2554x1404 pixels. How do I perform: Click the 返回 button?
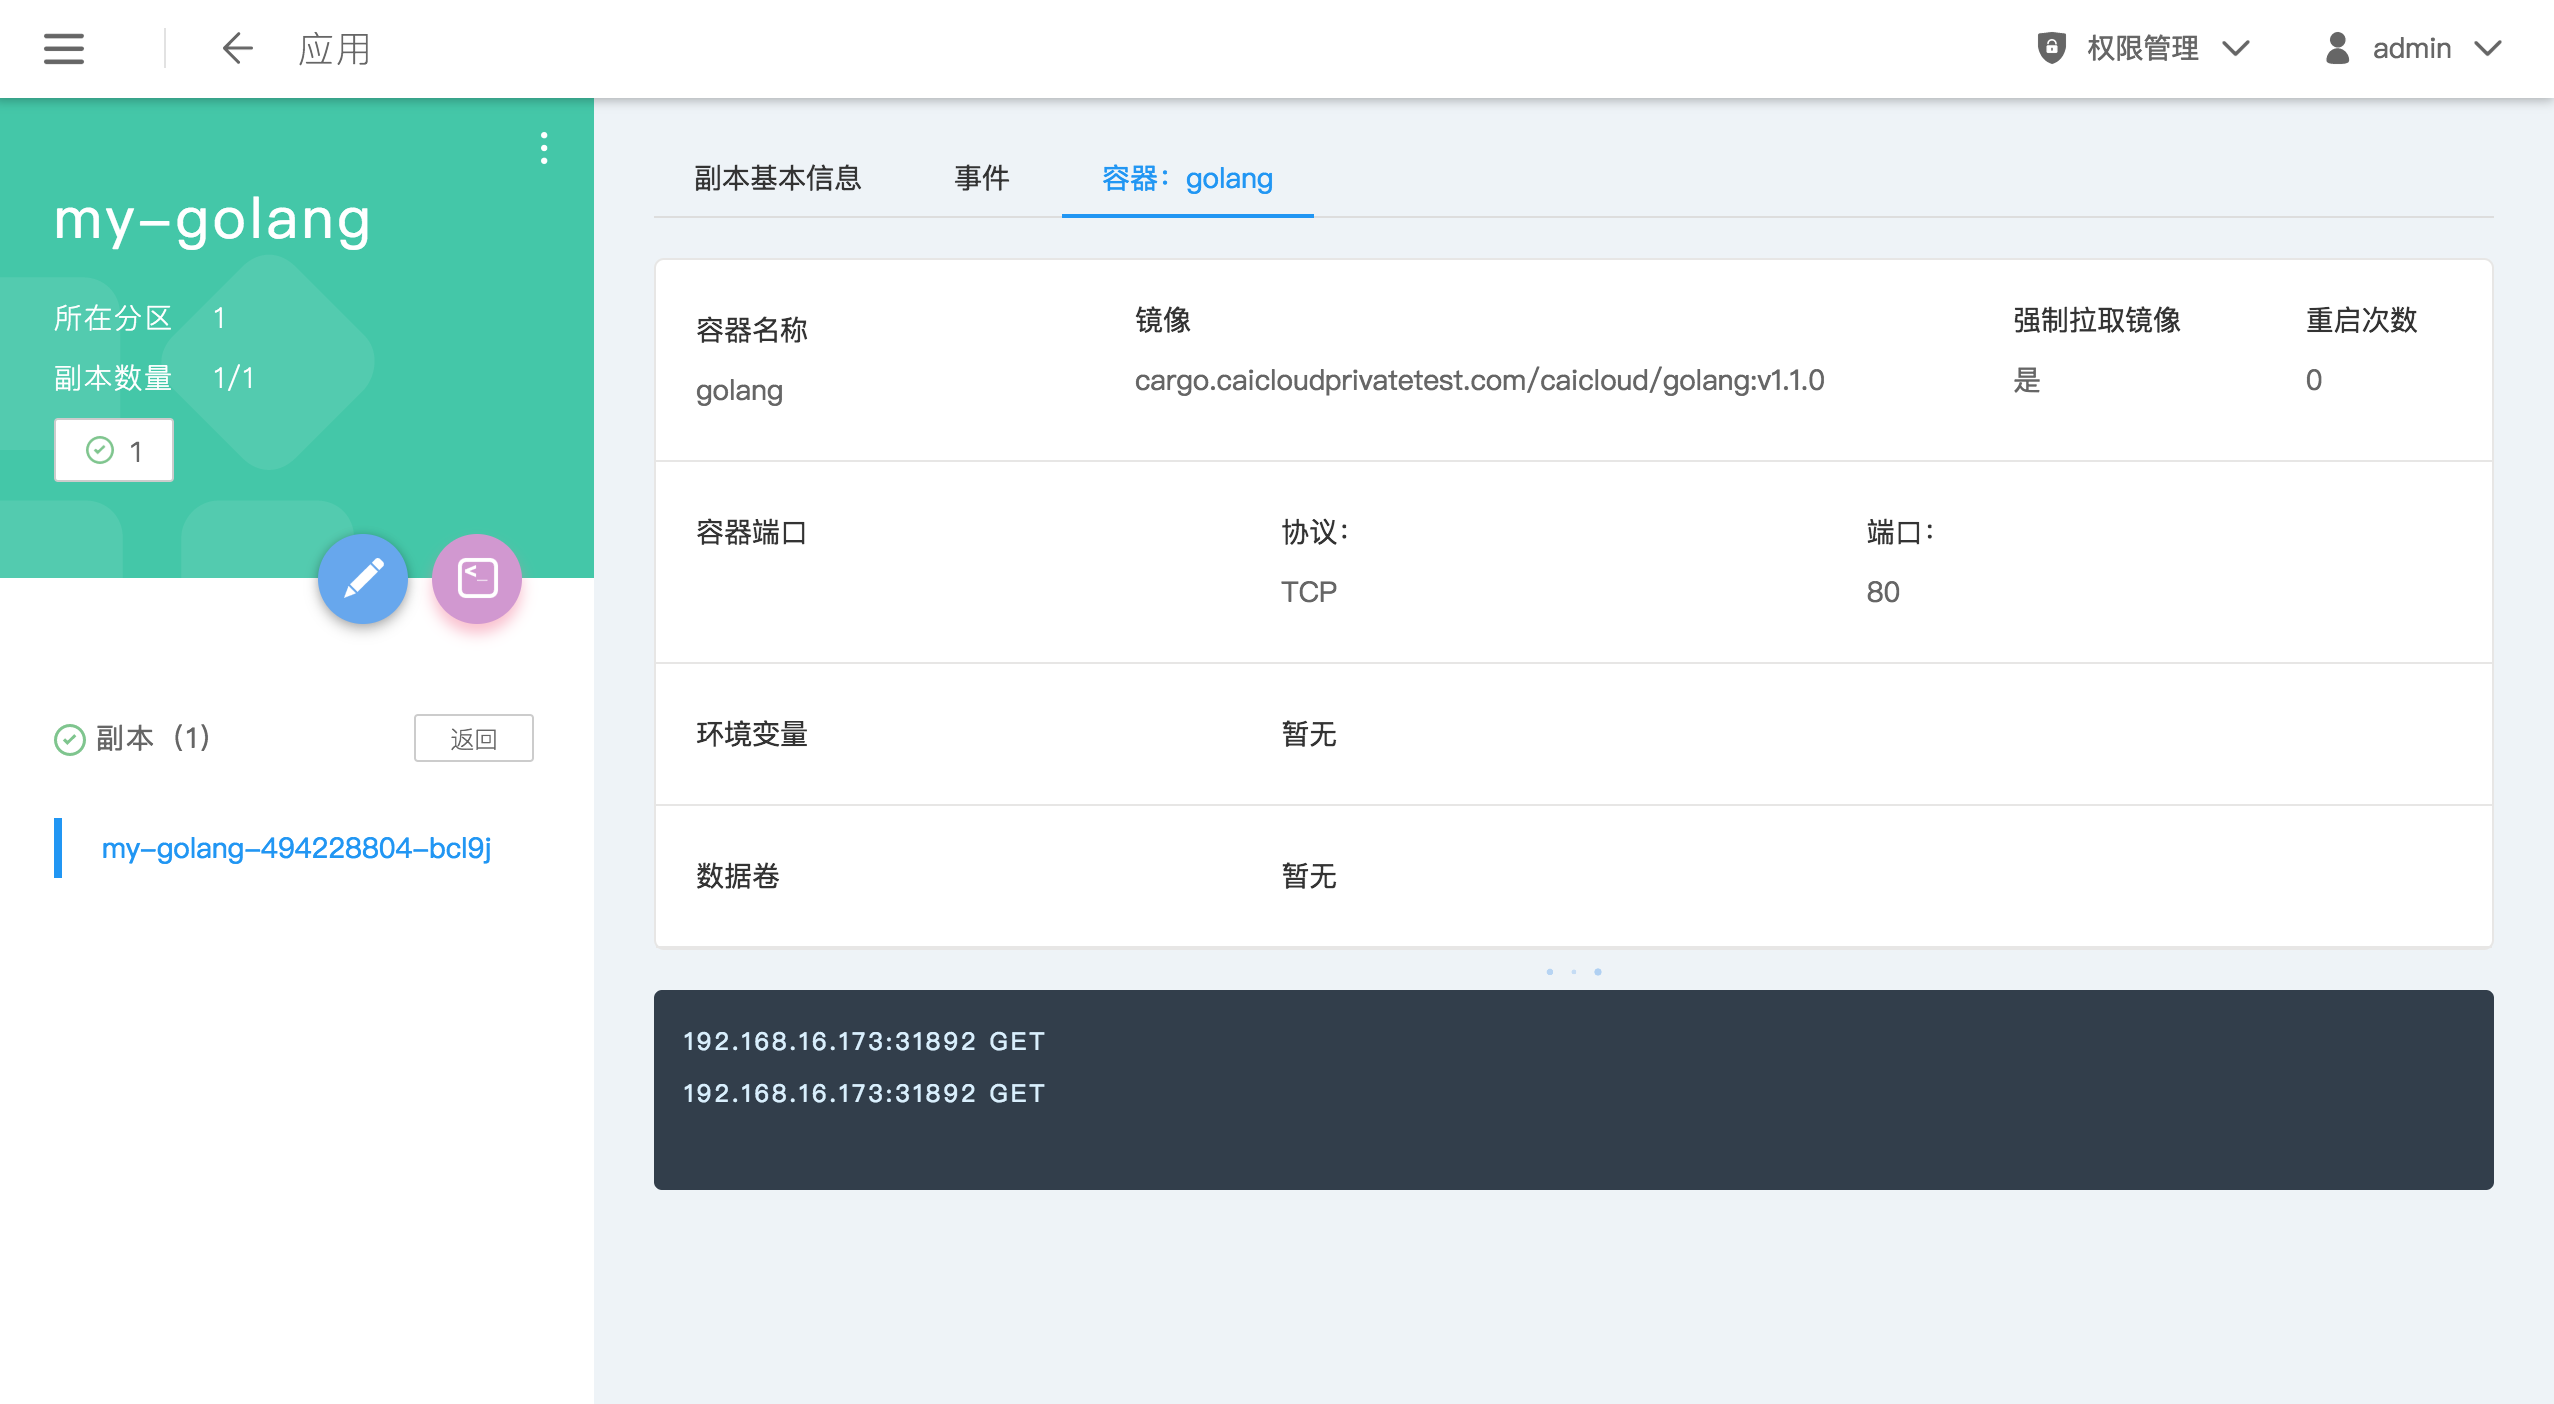tap(473, 738)
